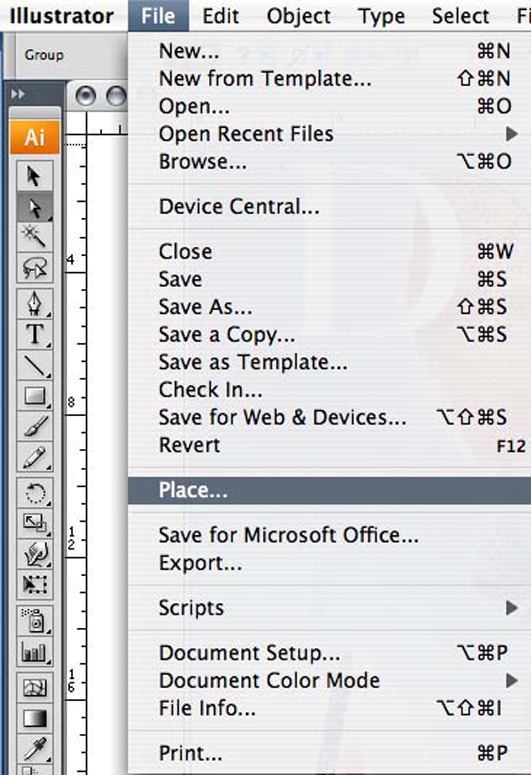The height and width of the screenshot is (775, 531).
Task: Select the Rotate tool
Action: (x=34, y=493)
